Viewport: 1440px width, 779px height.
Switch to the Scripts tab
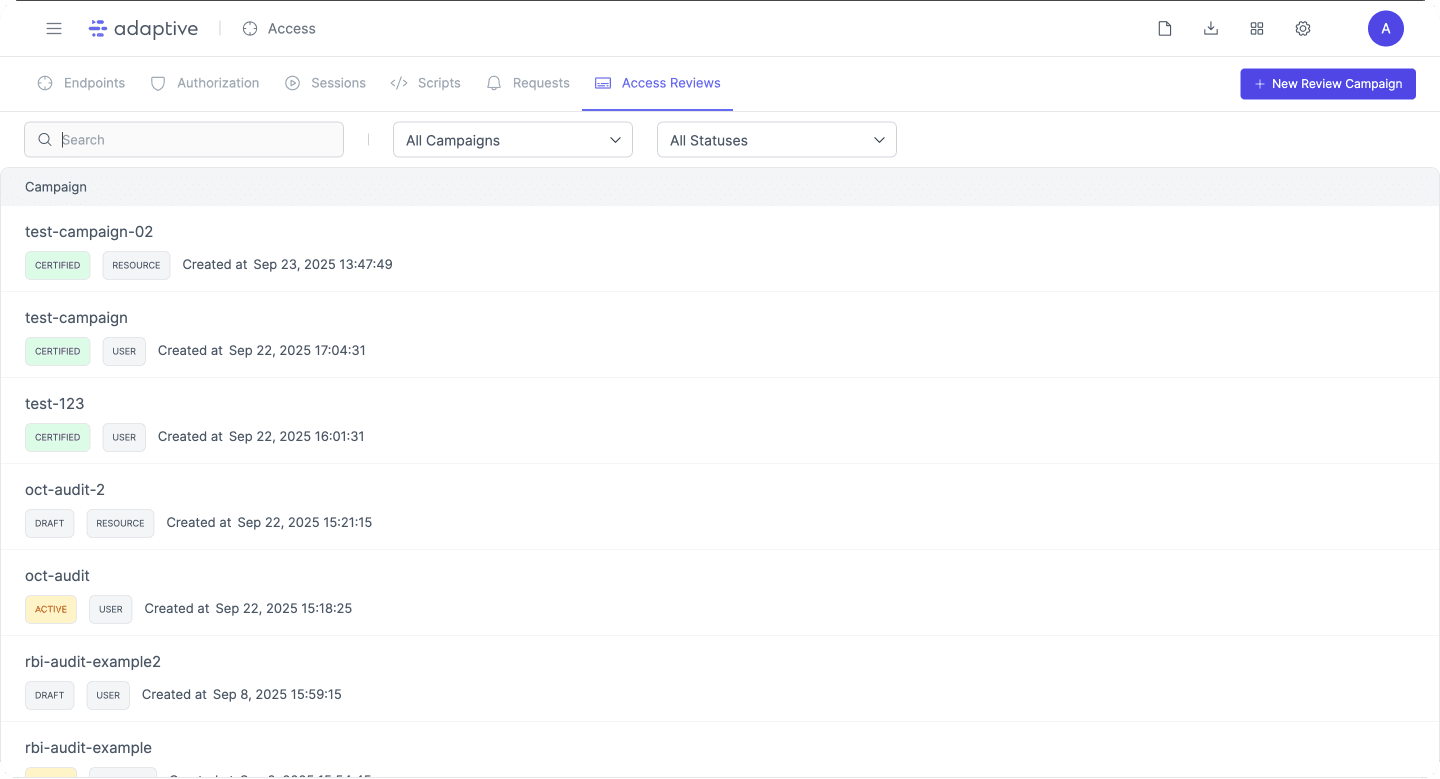click(426, 83)
